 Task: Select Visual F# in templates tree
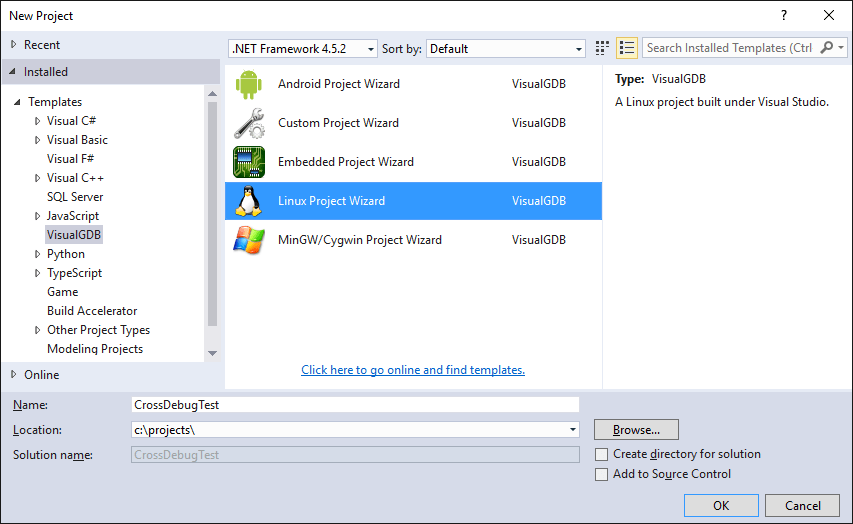70,159
